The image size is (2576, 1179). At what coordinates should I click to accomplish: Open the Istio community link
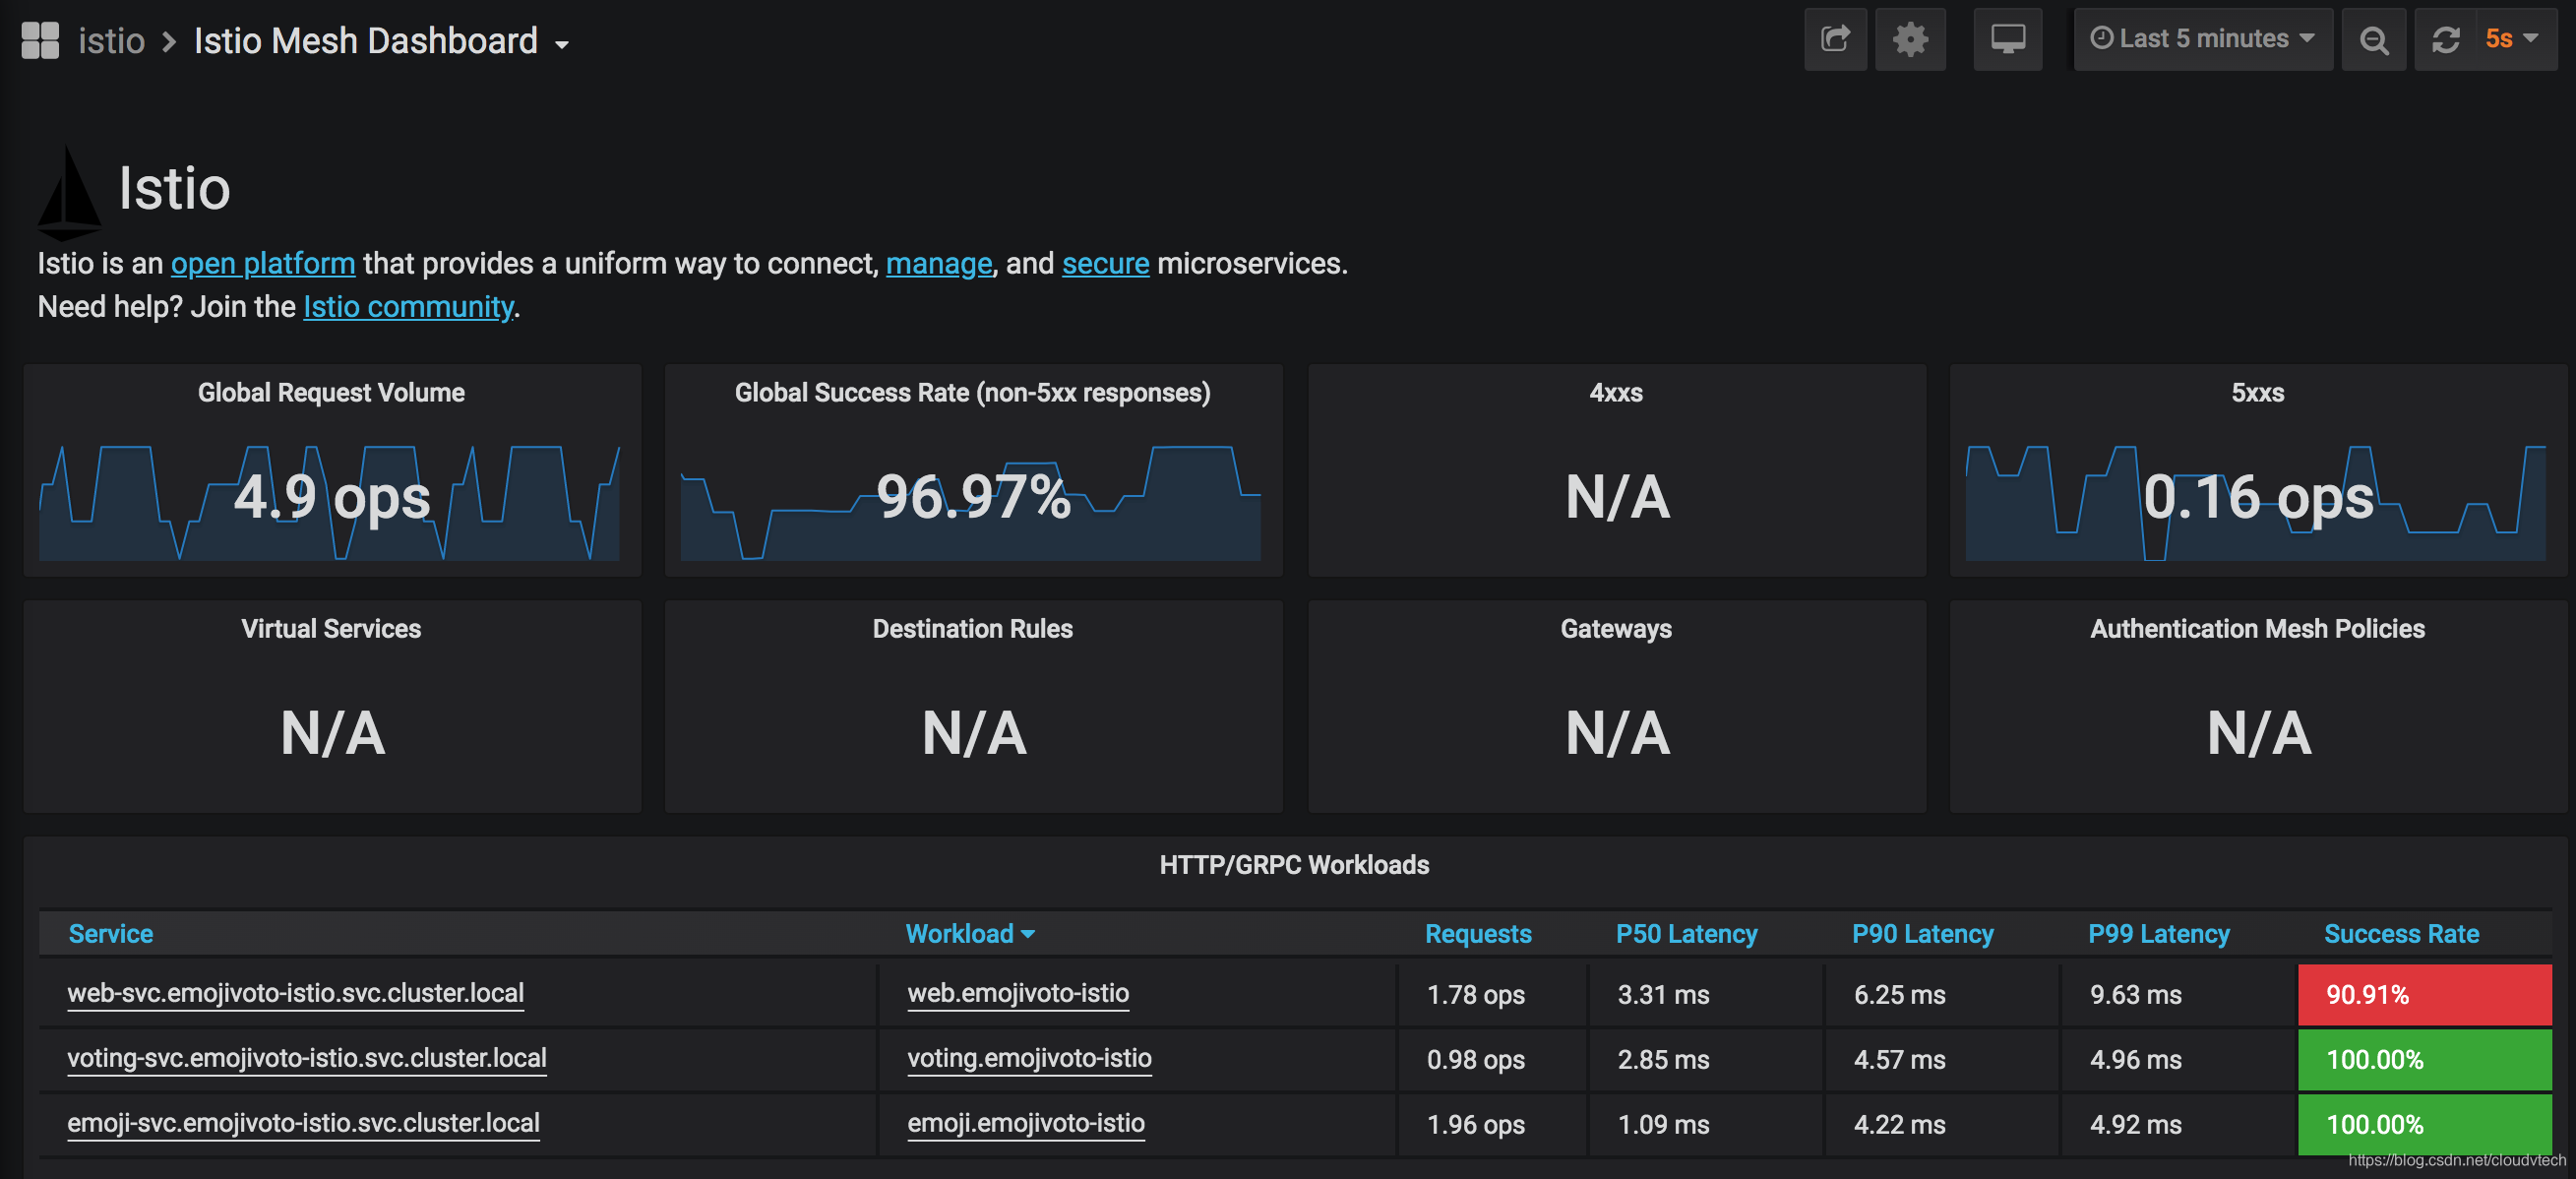click(407, 306)
